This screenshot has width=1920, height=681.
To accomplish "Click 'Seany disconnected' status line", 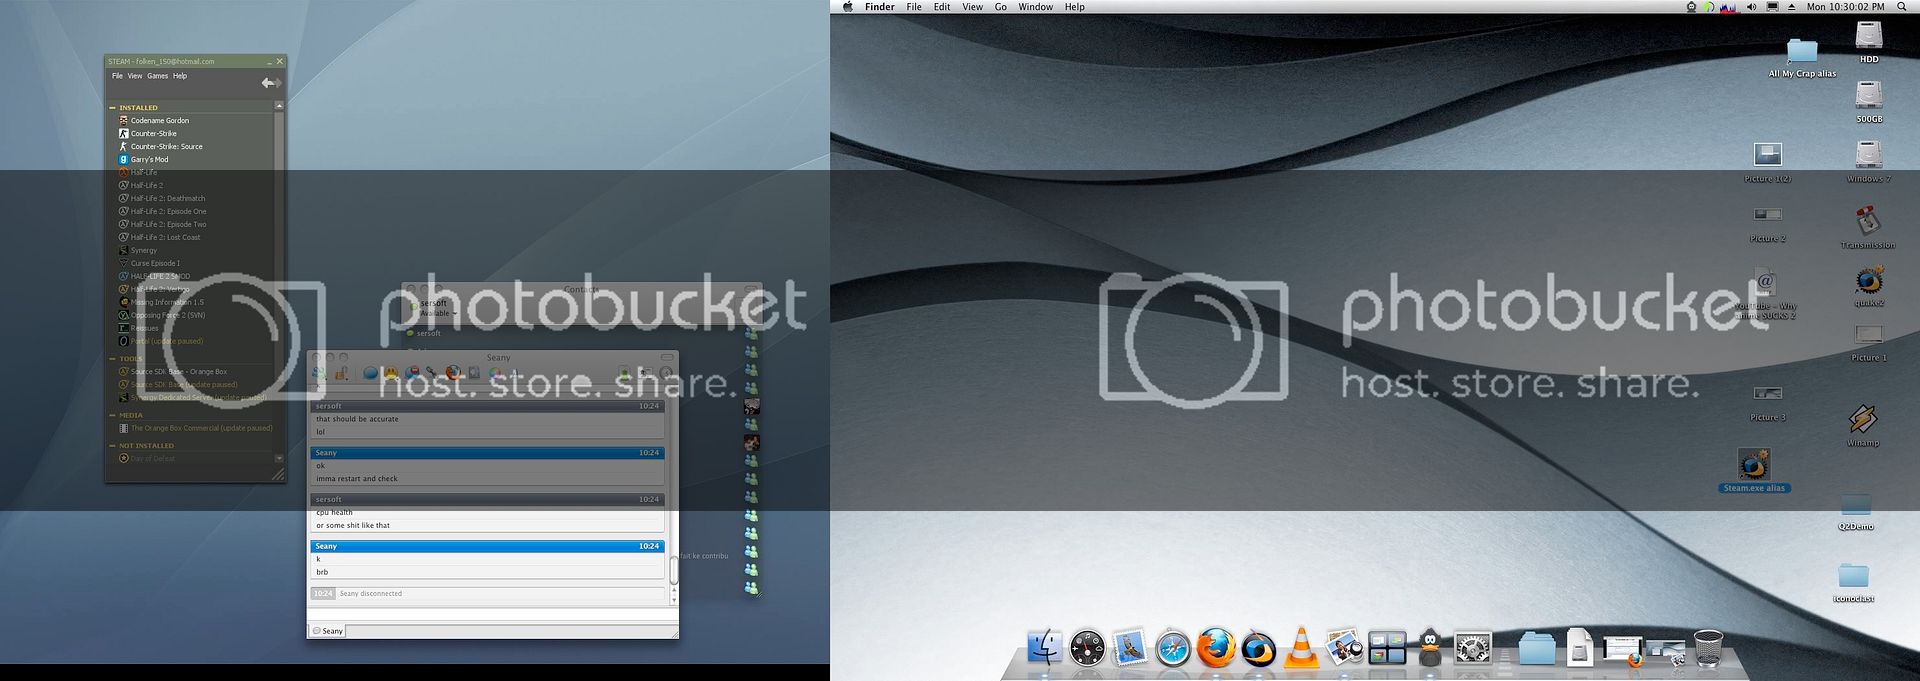I will [x=371, y=594].
